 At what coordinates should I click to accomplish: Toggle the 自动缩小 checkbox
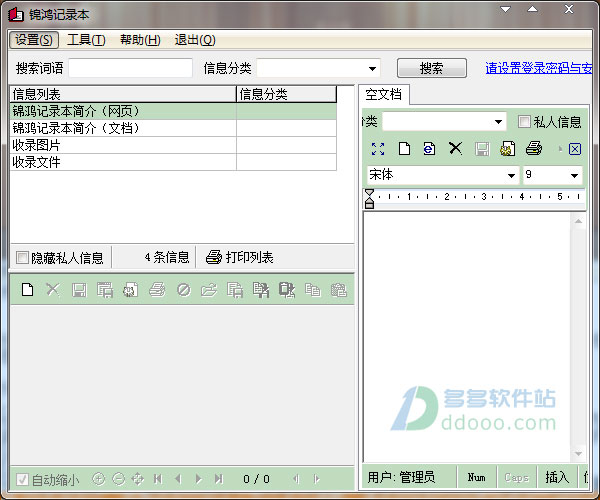22,479
